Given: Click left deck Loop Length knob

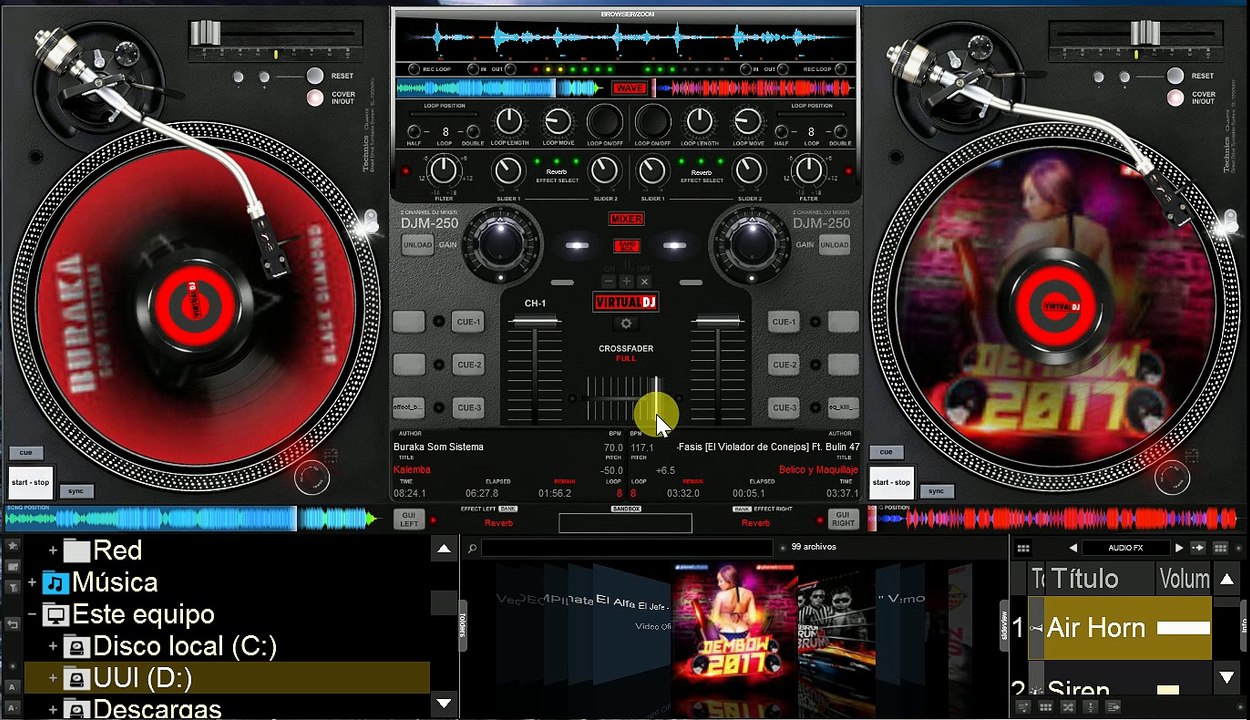Looking at the screenshot, I should click(509, 122).
